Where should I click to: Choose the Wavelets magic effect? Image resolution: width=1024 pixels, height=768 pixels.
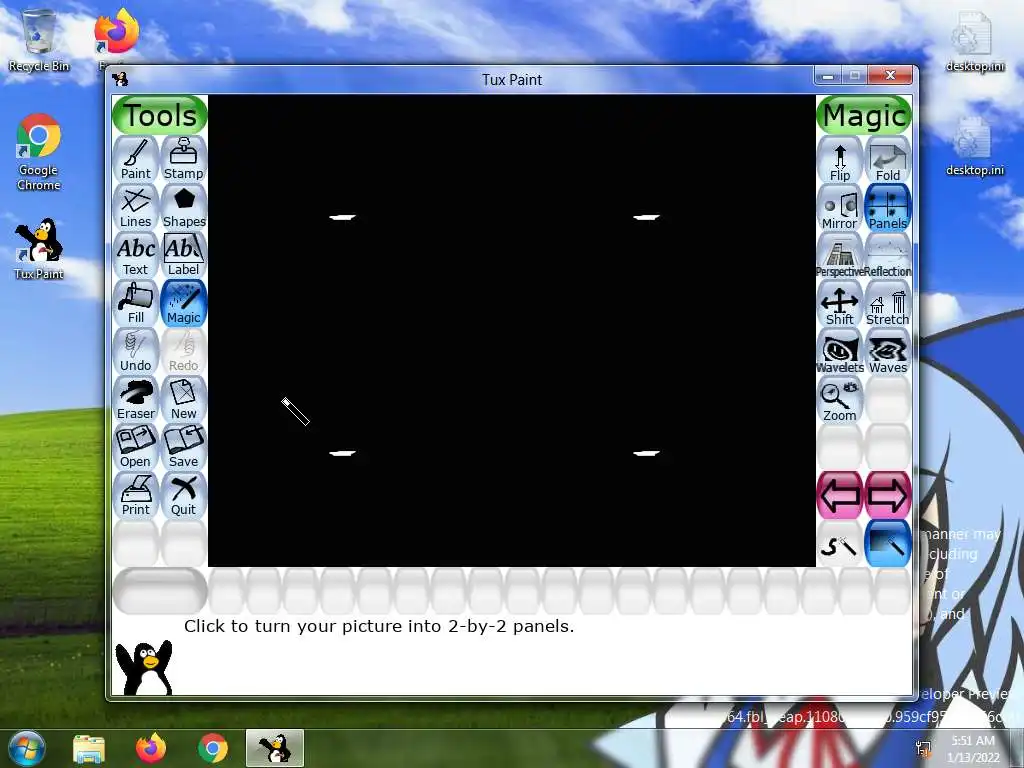(840, 353)
